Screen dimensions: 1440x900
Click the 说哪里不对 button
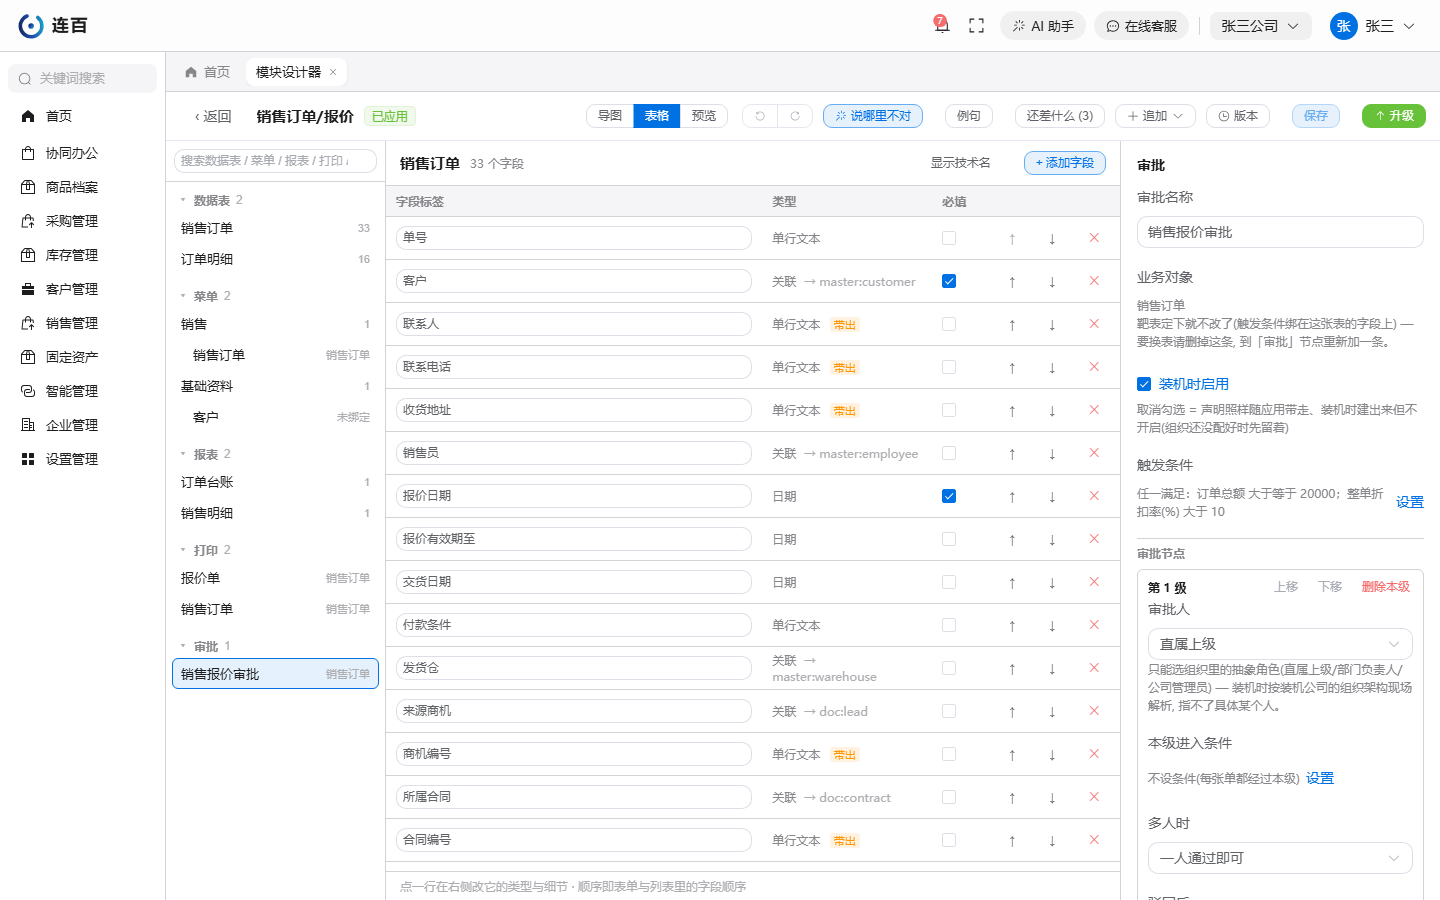coord(873,116)
